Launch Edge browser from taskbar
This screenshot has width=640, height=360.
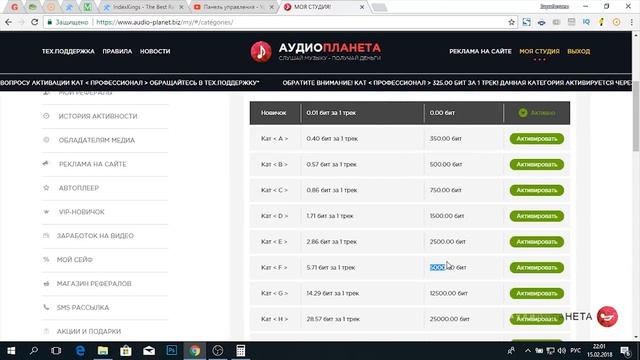pyautogui.click(x=80, y=351)
